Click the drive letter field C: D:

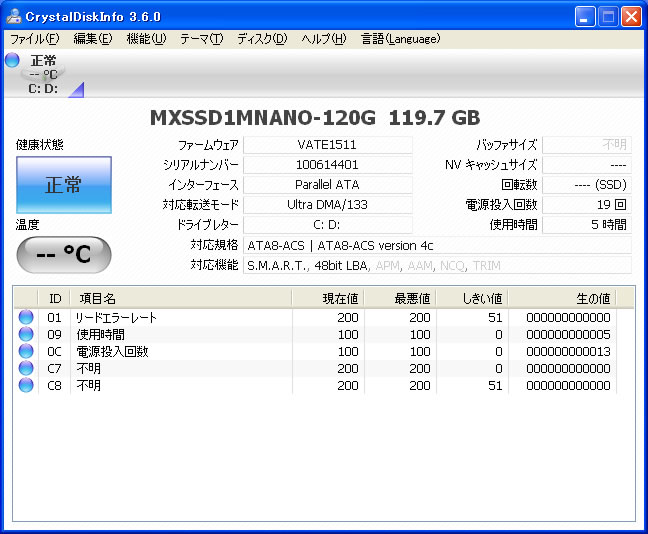point(328,225)
